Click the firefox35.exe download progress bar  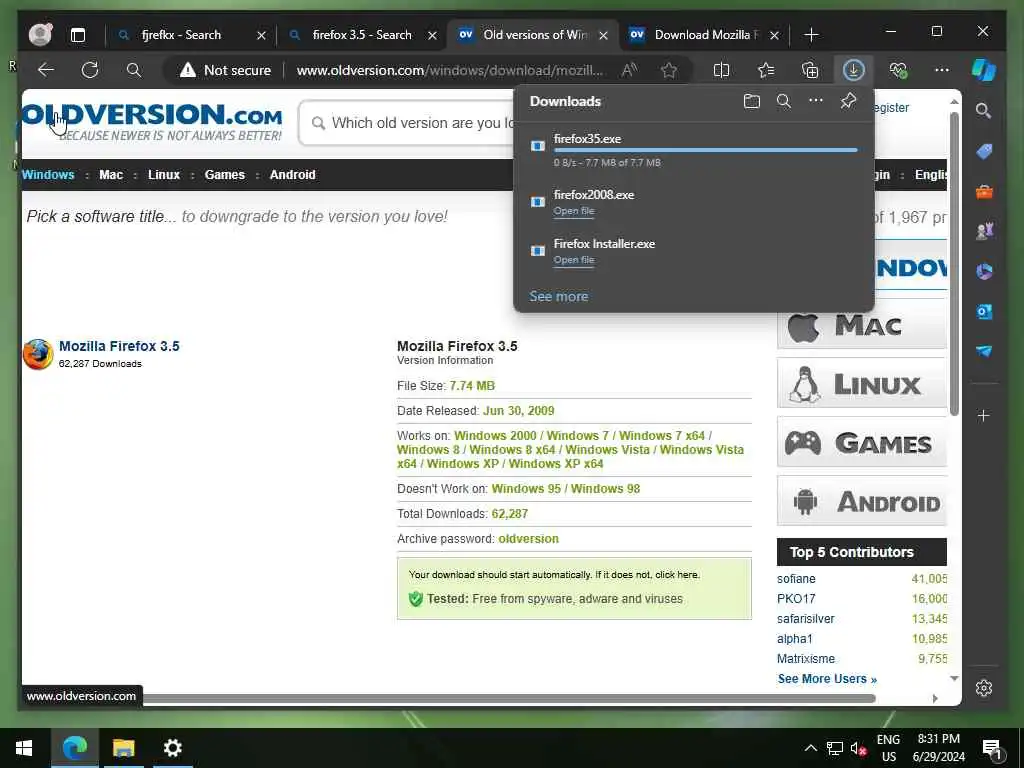click(x=705, y=150)
